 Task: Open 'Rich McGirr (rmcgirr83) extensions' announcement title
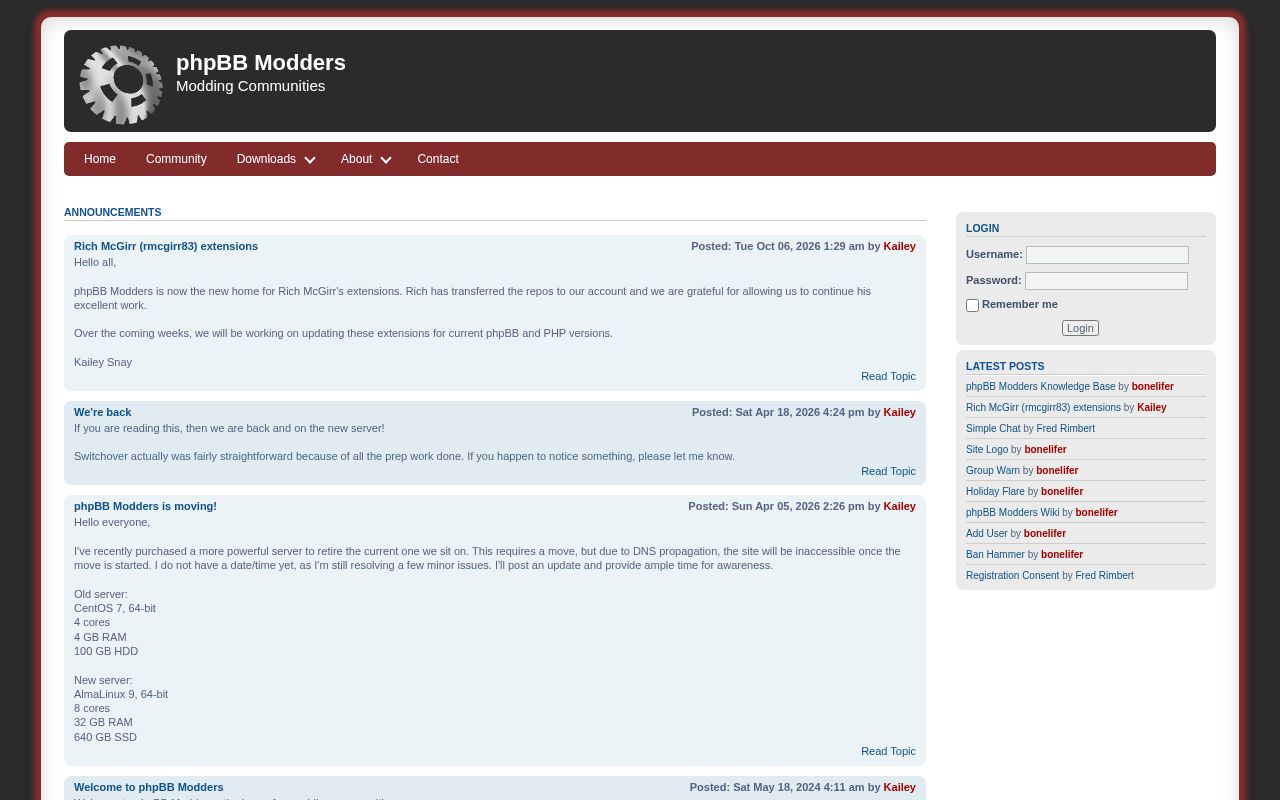coord(166,246)
